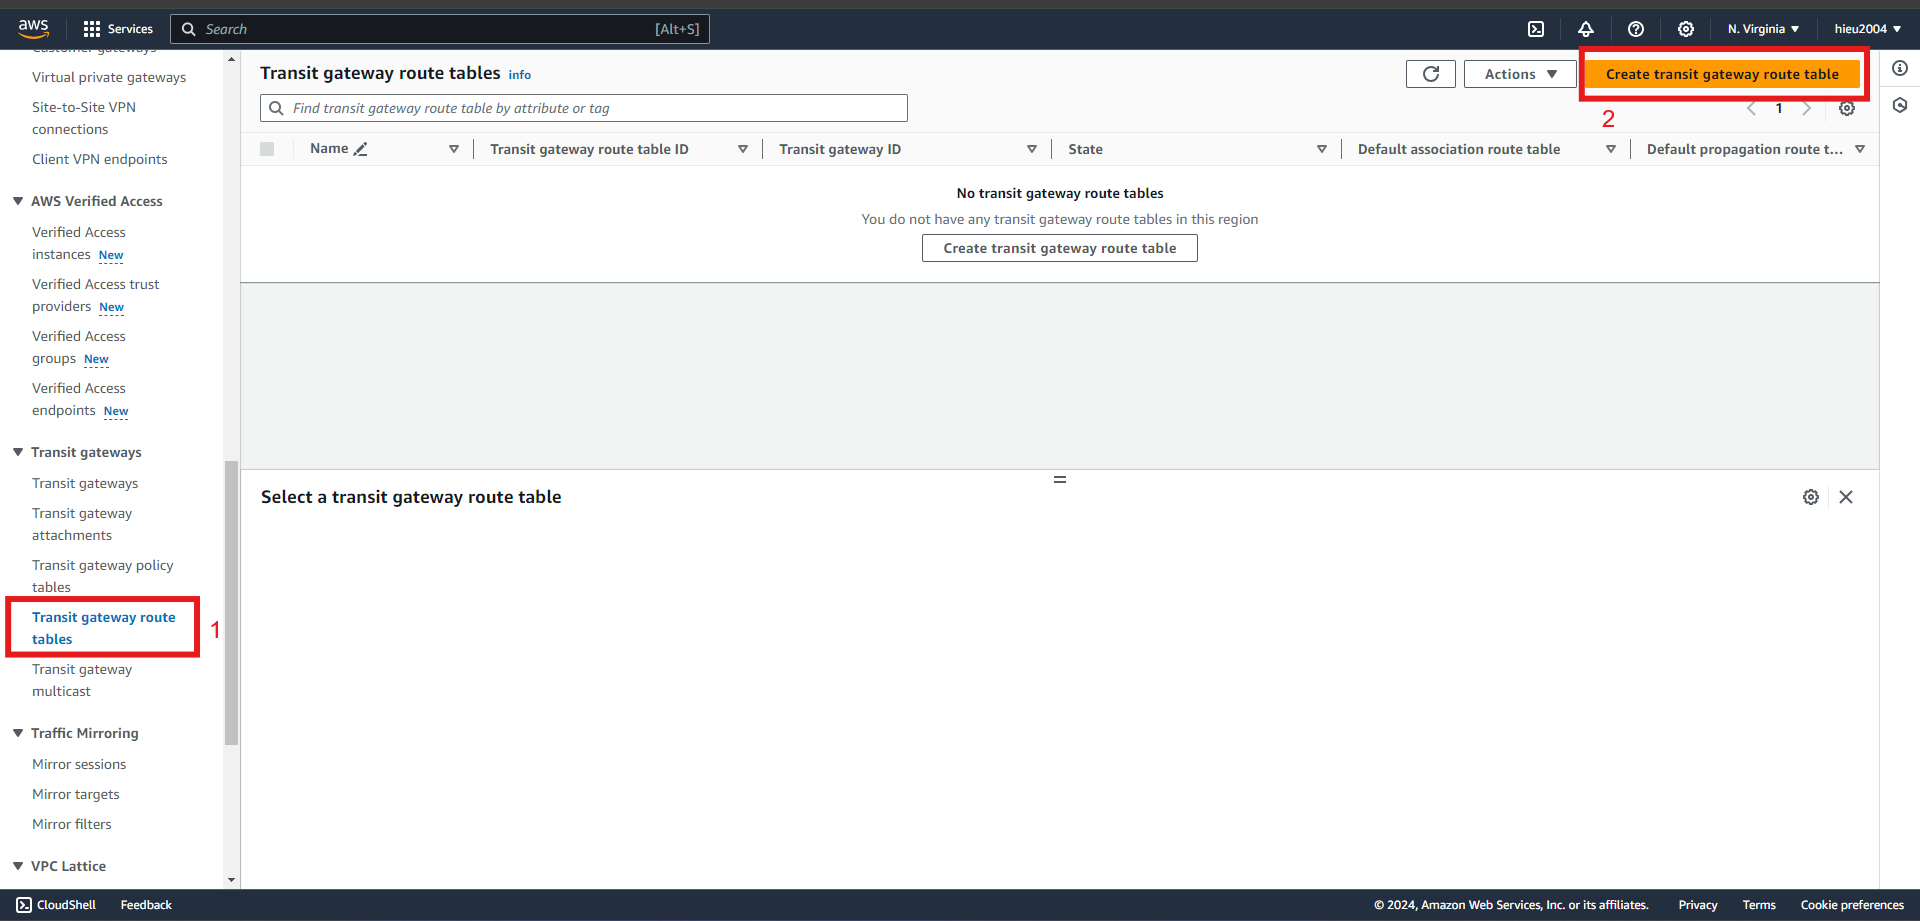The image size is (1920, 921).
Task: Edit the Name column pencil icon
Action: pyautogui.click(x=361, y=149)
